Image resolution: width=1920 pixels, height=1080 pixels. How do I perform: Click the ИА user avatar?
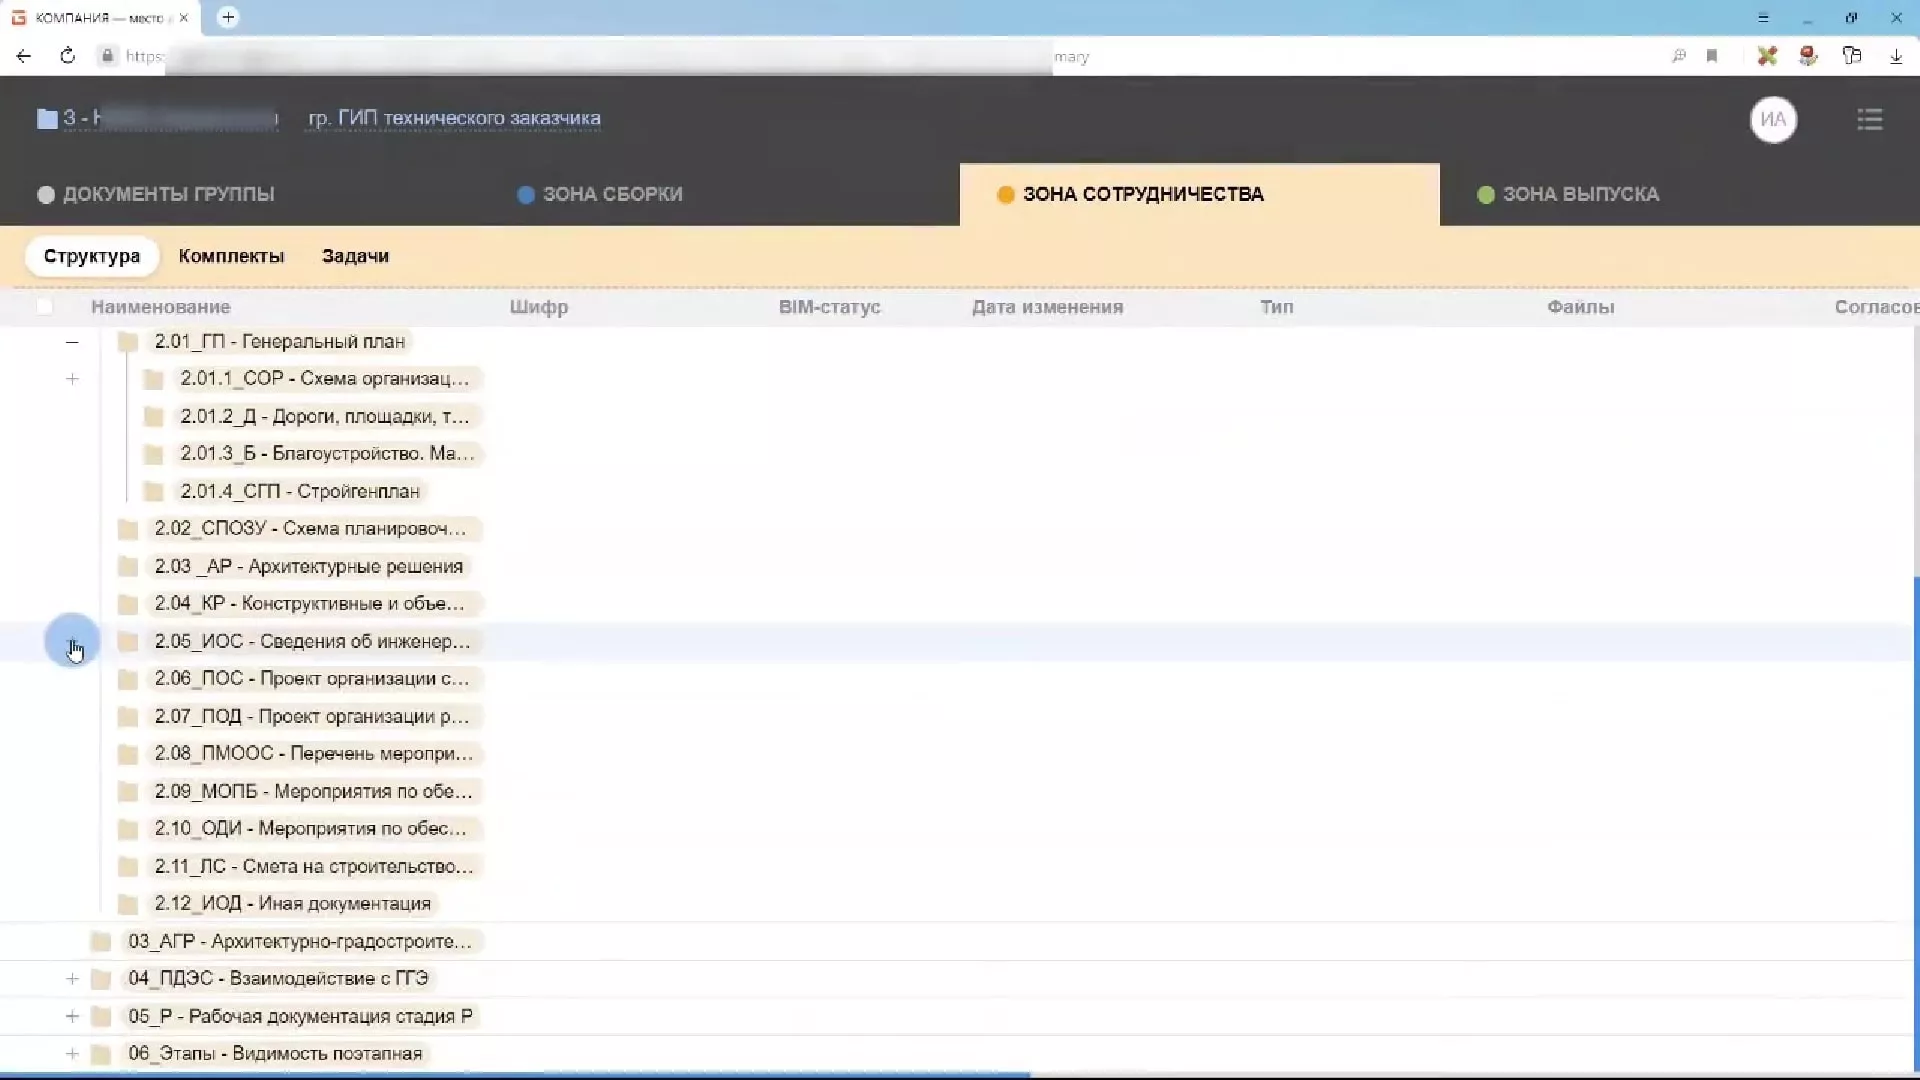coord(1773,120)
